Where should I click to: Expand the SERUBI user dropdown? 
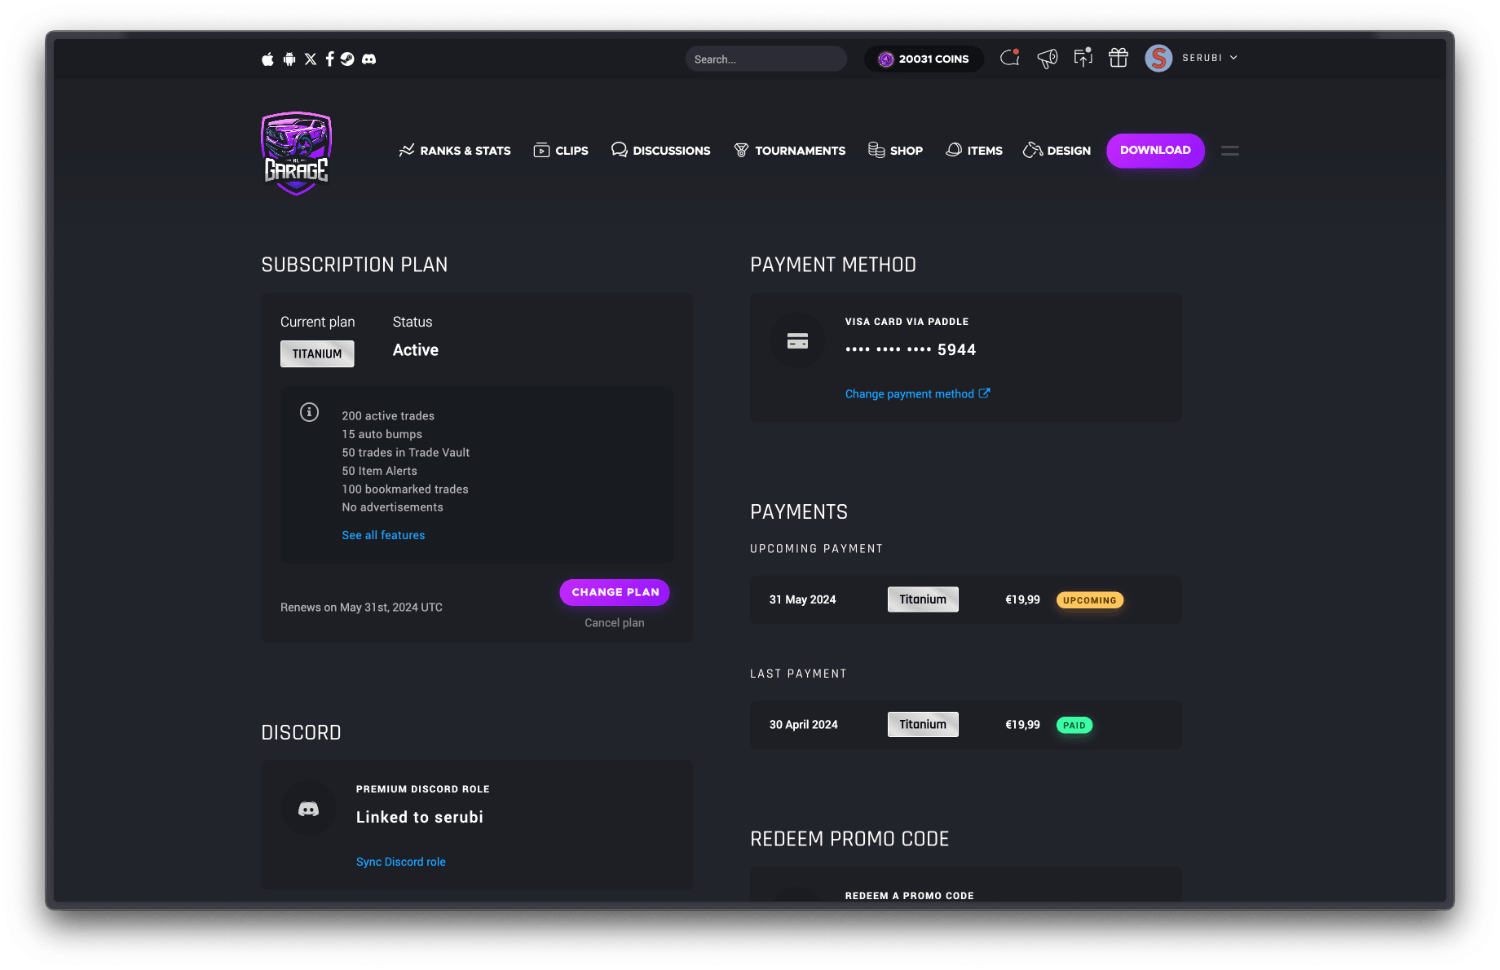click(x=1209, y=58)
